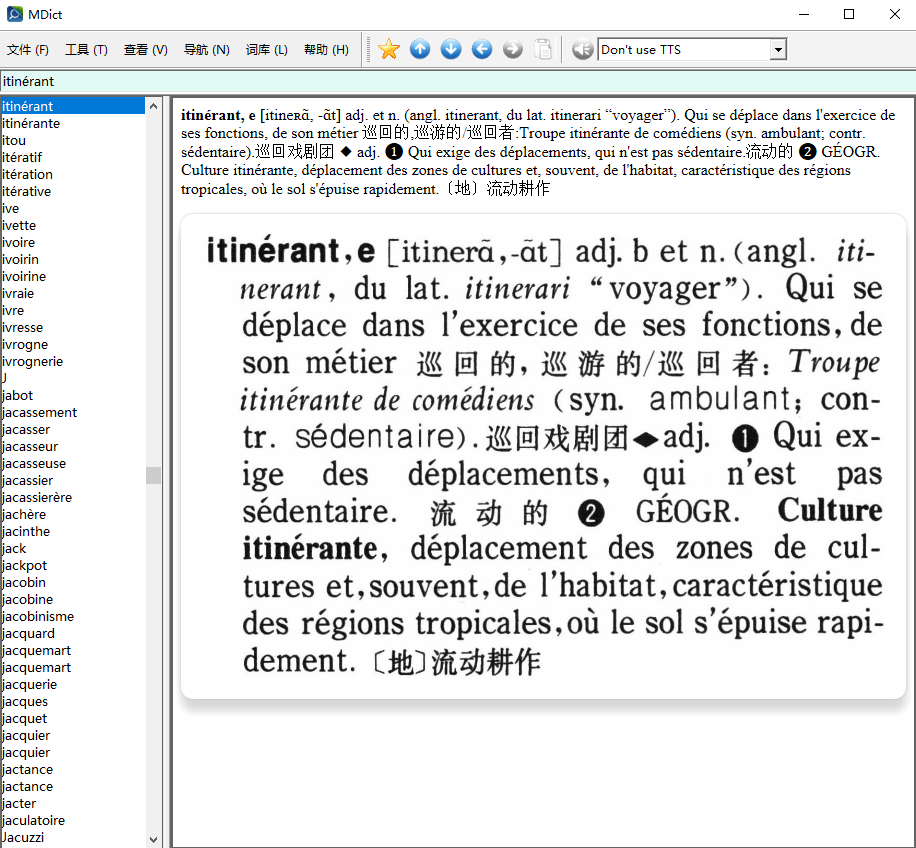Open the 文件 (F) menu

(x=28, y=50)
